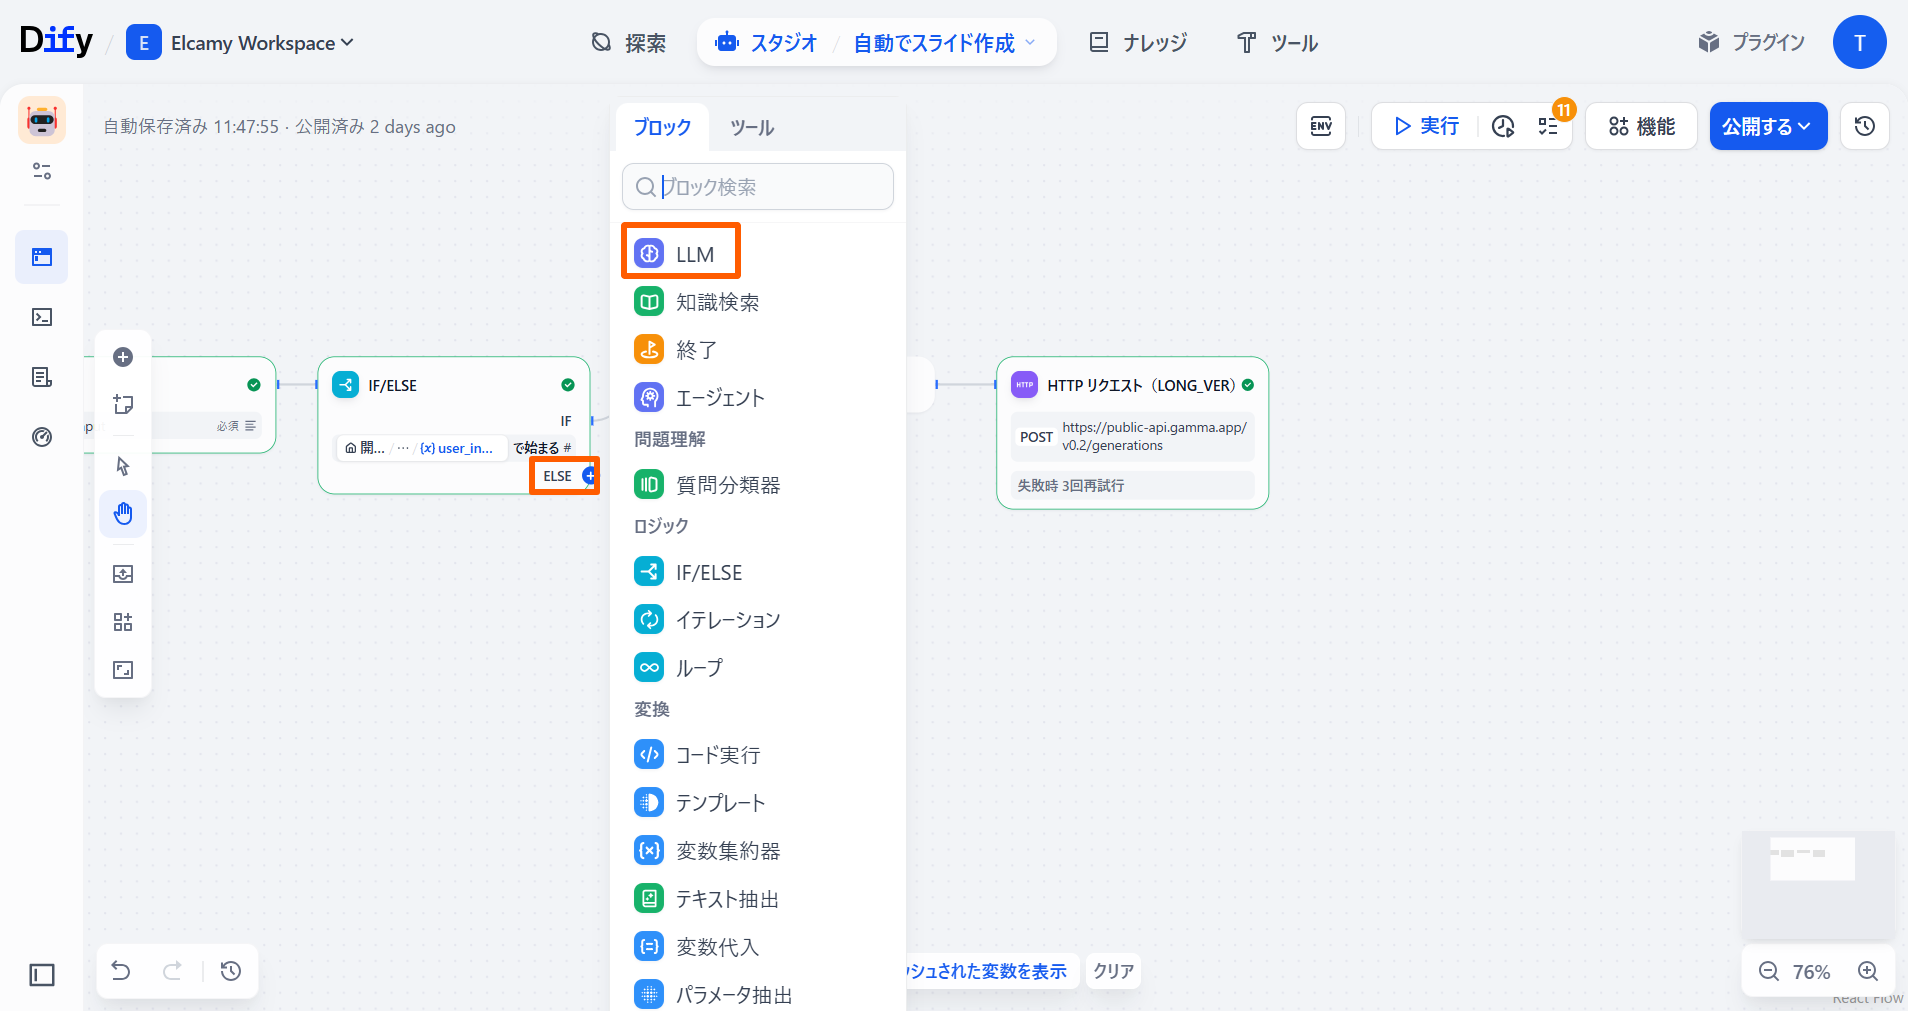Click the ENV environment variables icon
Image resolution: width=1908 pixels, height=1011 pixels.
pyautogui.click(x=1320, y=126)
